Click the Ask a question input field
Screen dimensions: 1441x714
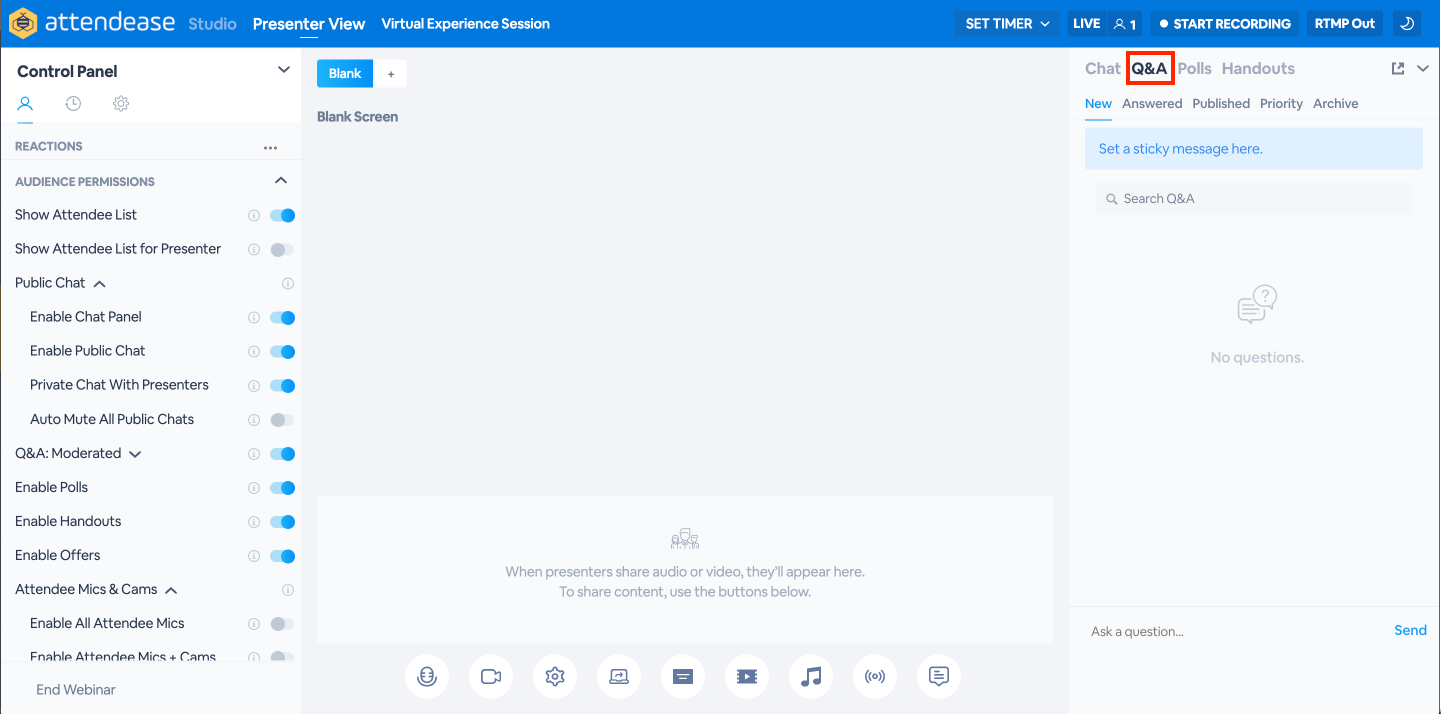(x=1200, y=631)
